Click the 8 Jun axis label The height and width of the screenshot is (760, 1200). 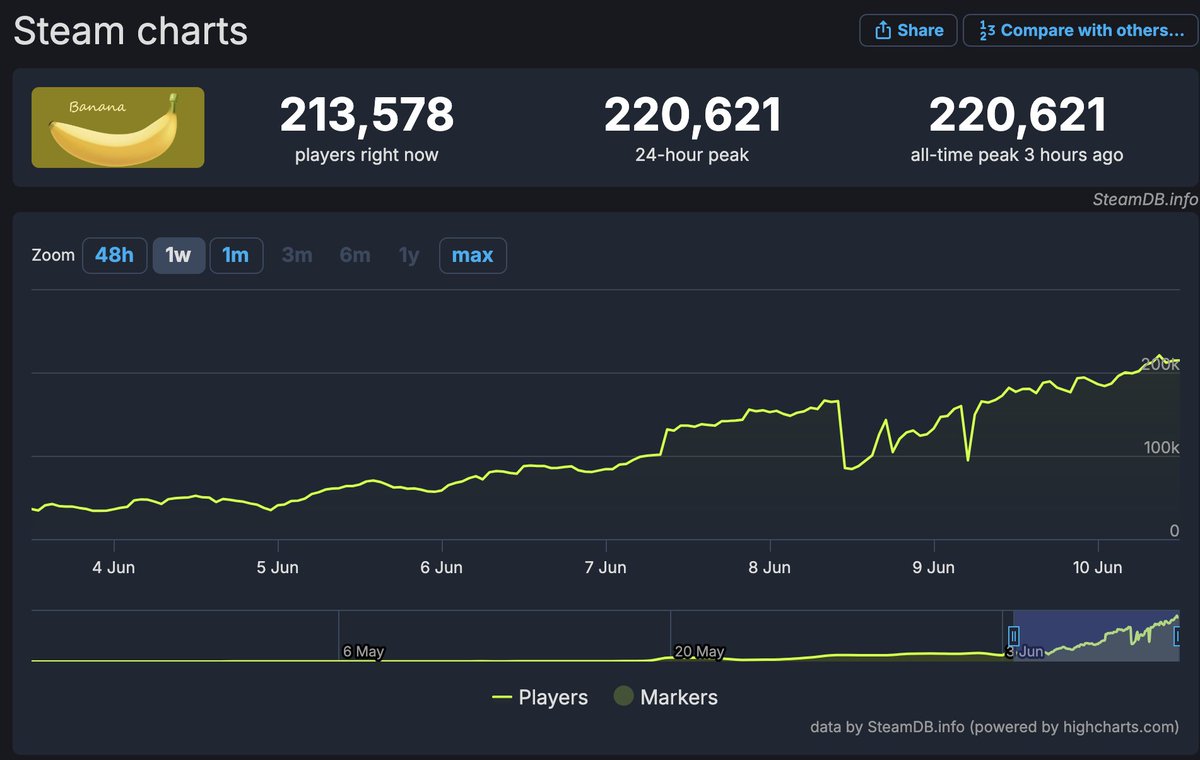tap(770, 567)
